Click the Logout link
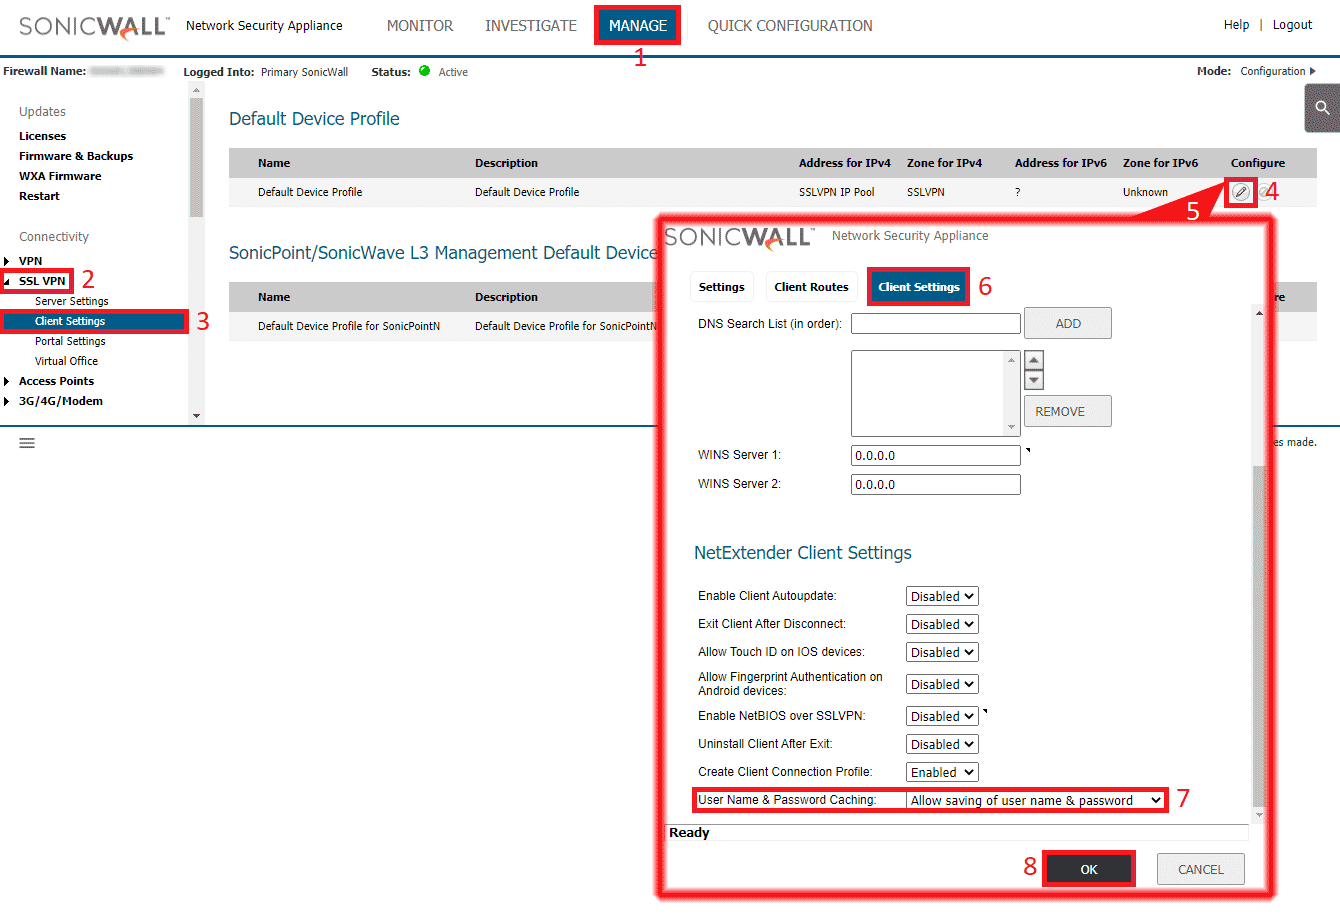Screen dimensions: 1340x916 1292,24
